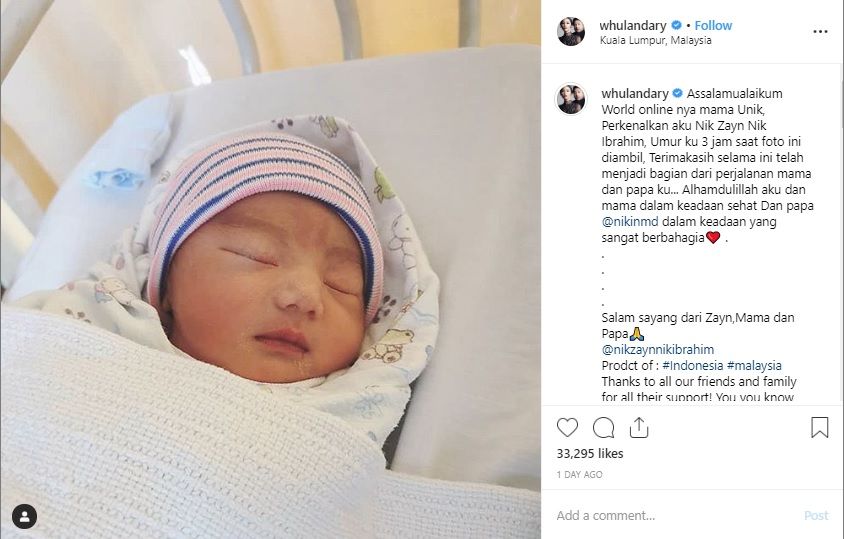
Task: Open header username whulandary
Action: (632, 25)
